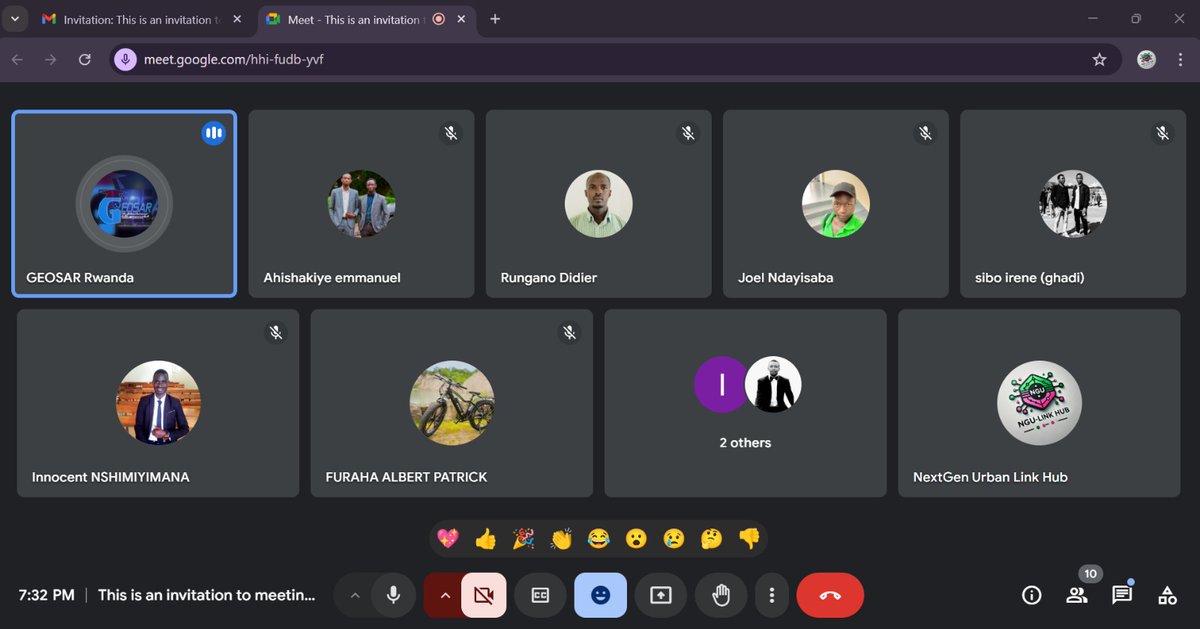Click muted mic icon on Ahishakiye emmanuel
The image size is (1200, 629).
tap(451, 133)
